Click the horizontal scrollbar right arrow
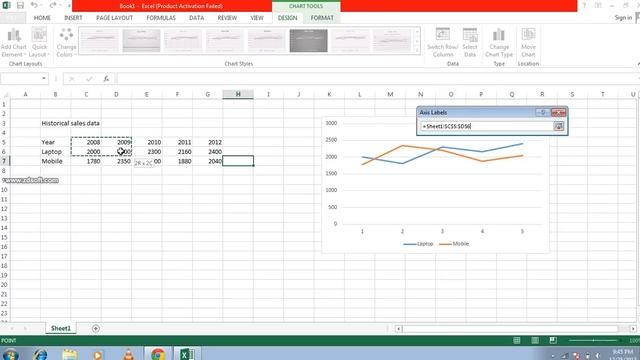The width and height of the screenshot is (640, 360). (633, 329)
